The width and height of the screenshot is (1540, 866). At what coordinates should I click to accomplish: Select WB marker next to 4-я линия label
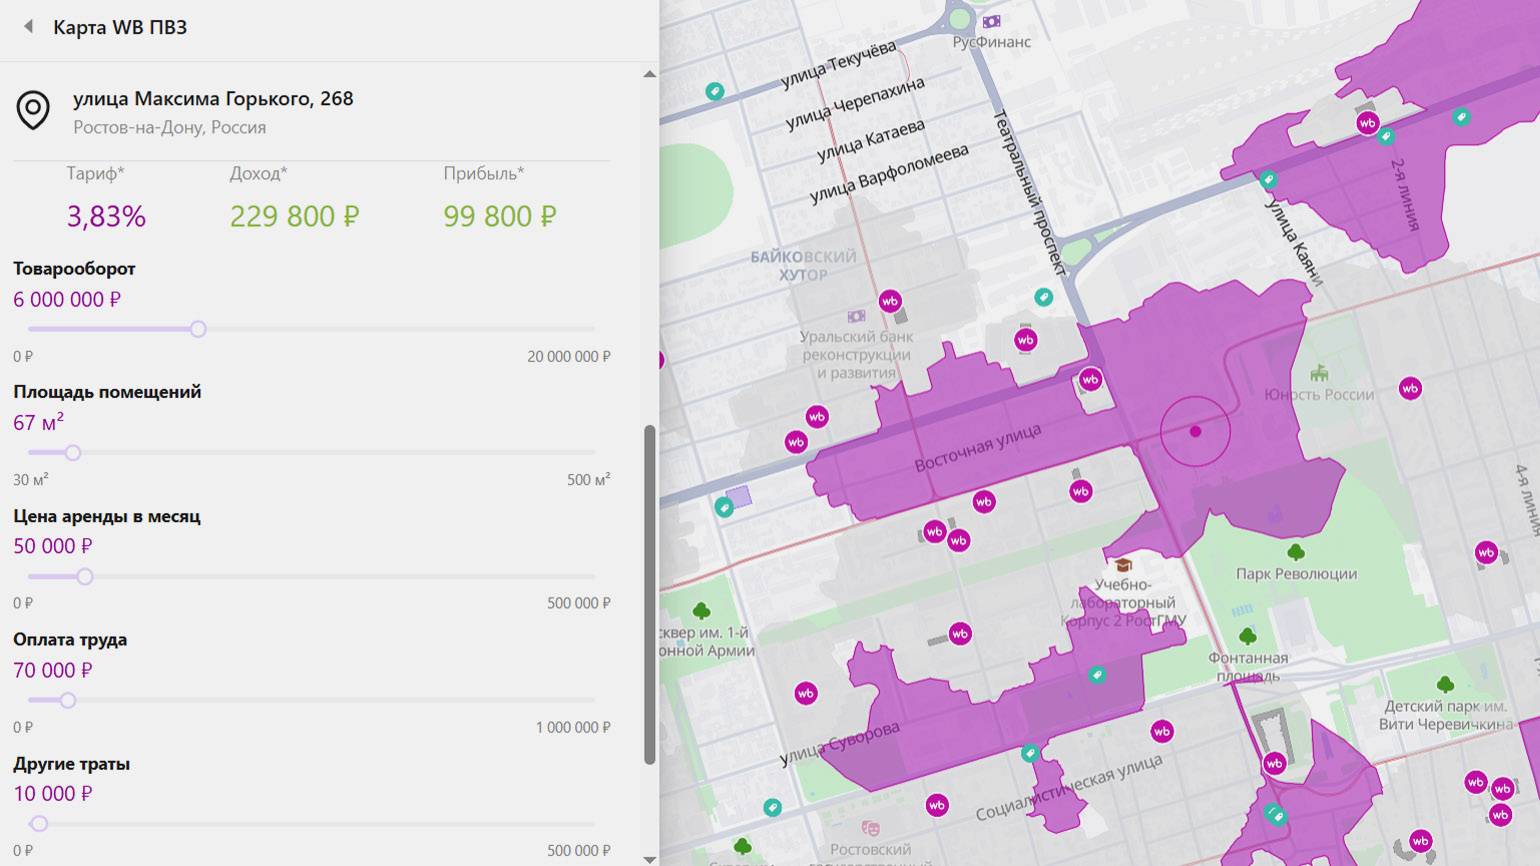coord(1486,552)
